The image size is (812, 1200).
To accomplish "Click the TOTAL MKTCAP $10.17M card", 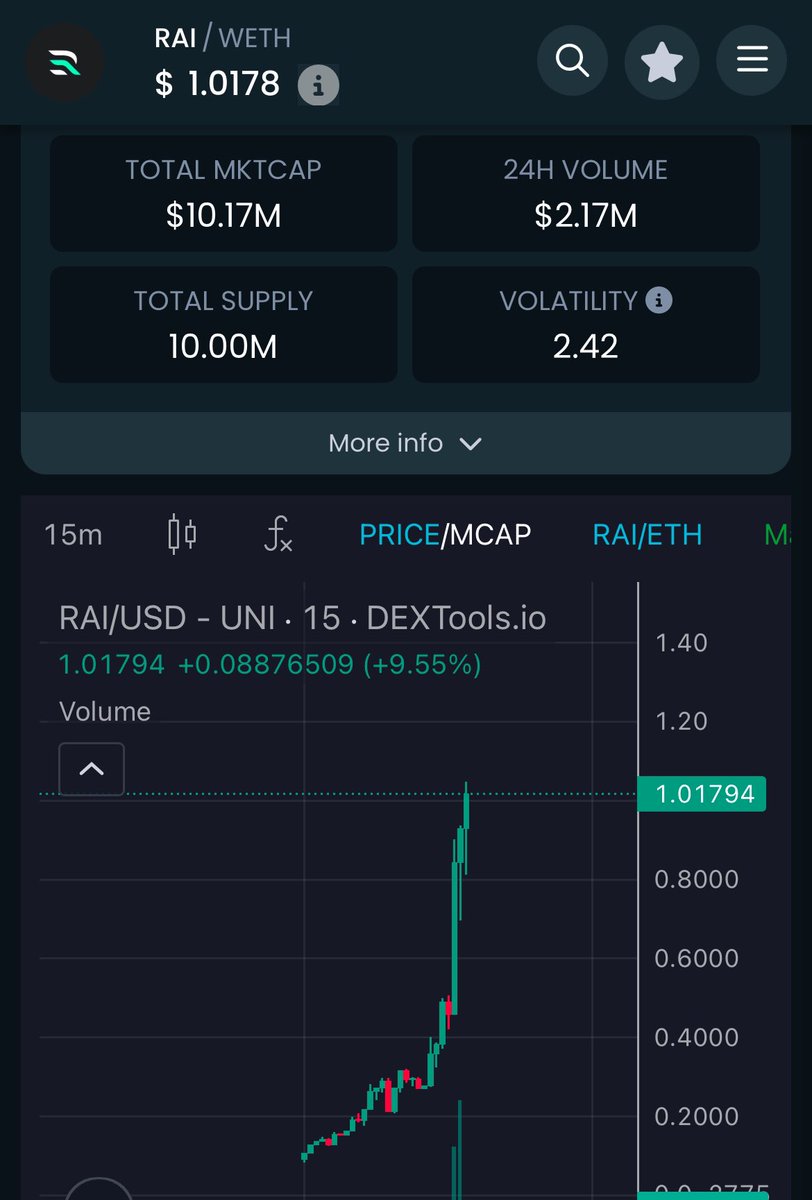I will coord(224,193).
